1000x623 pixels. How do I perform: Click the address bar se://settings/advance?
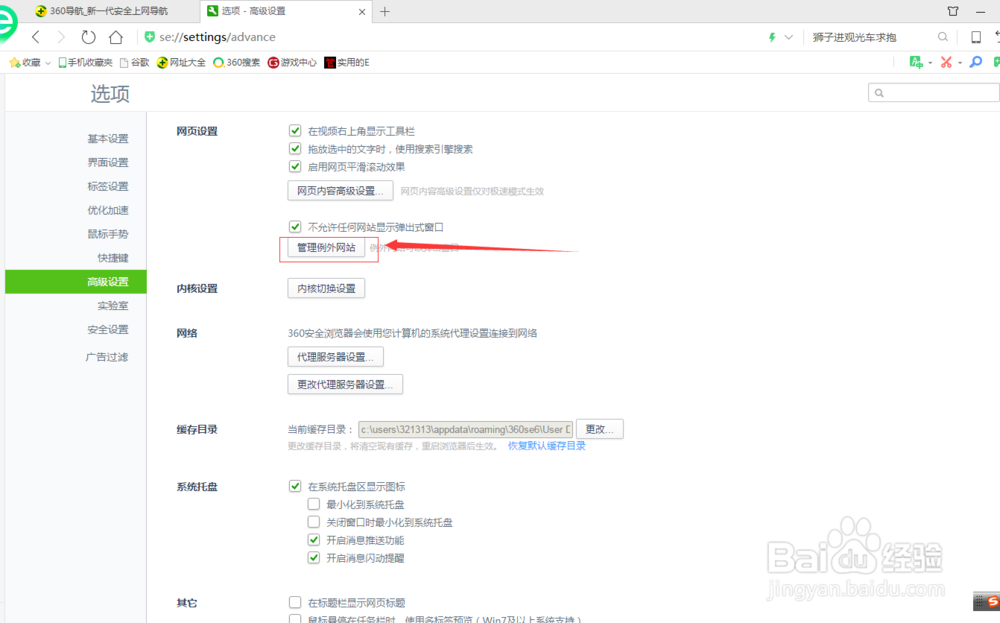pos(217,37)
